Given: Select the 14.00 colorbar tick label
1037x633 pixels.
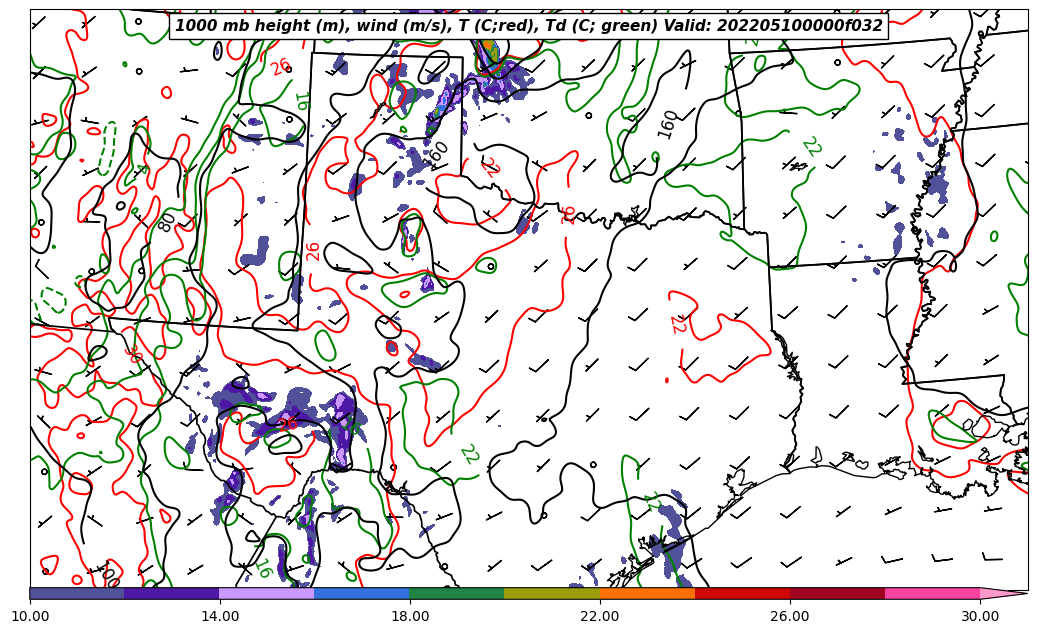Looking at the screenshot, I should coord(220,617).
